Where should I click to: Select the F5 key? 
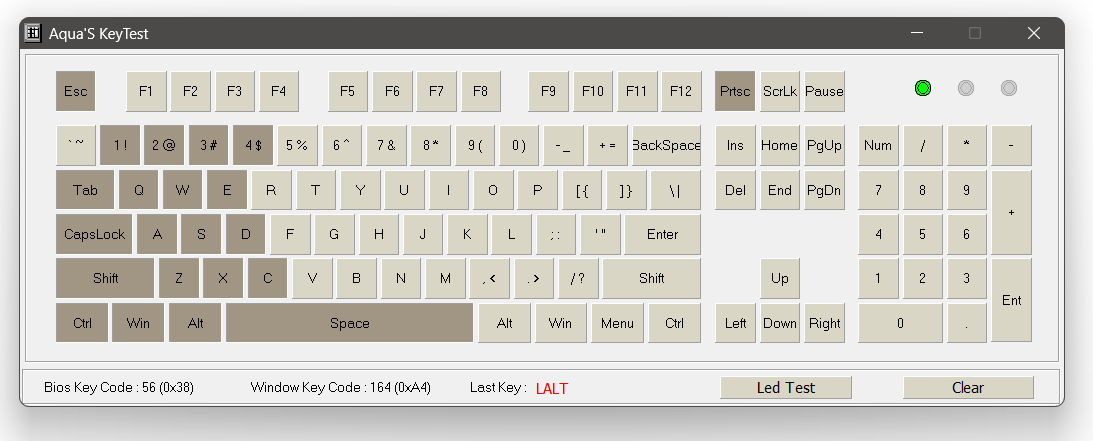[x=347, y=91]
